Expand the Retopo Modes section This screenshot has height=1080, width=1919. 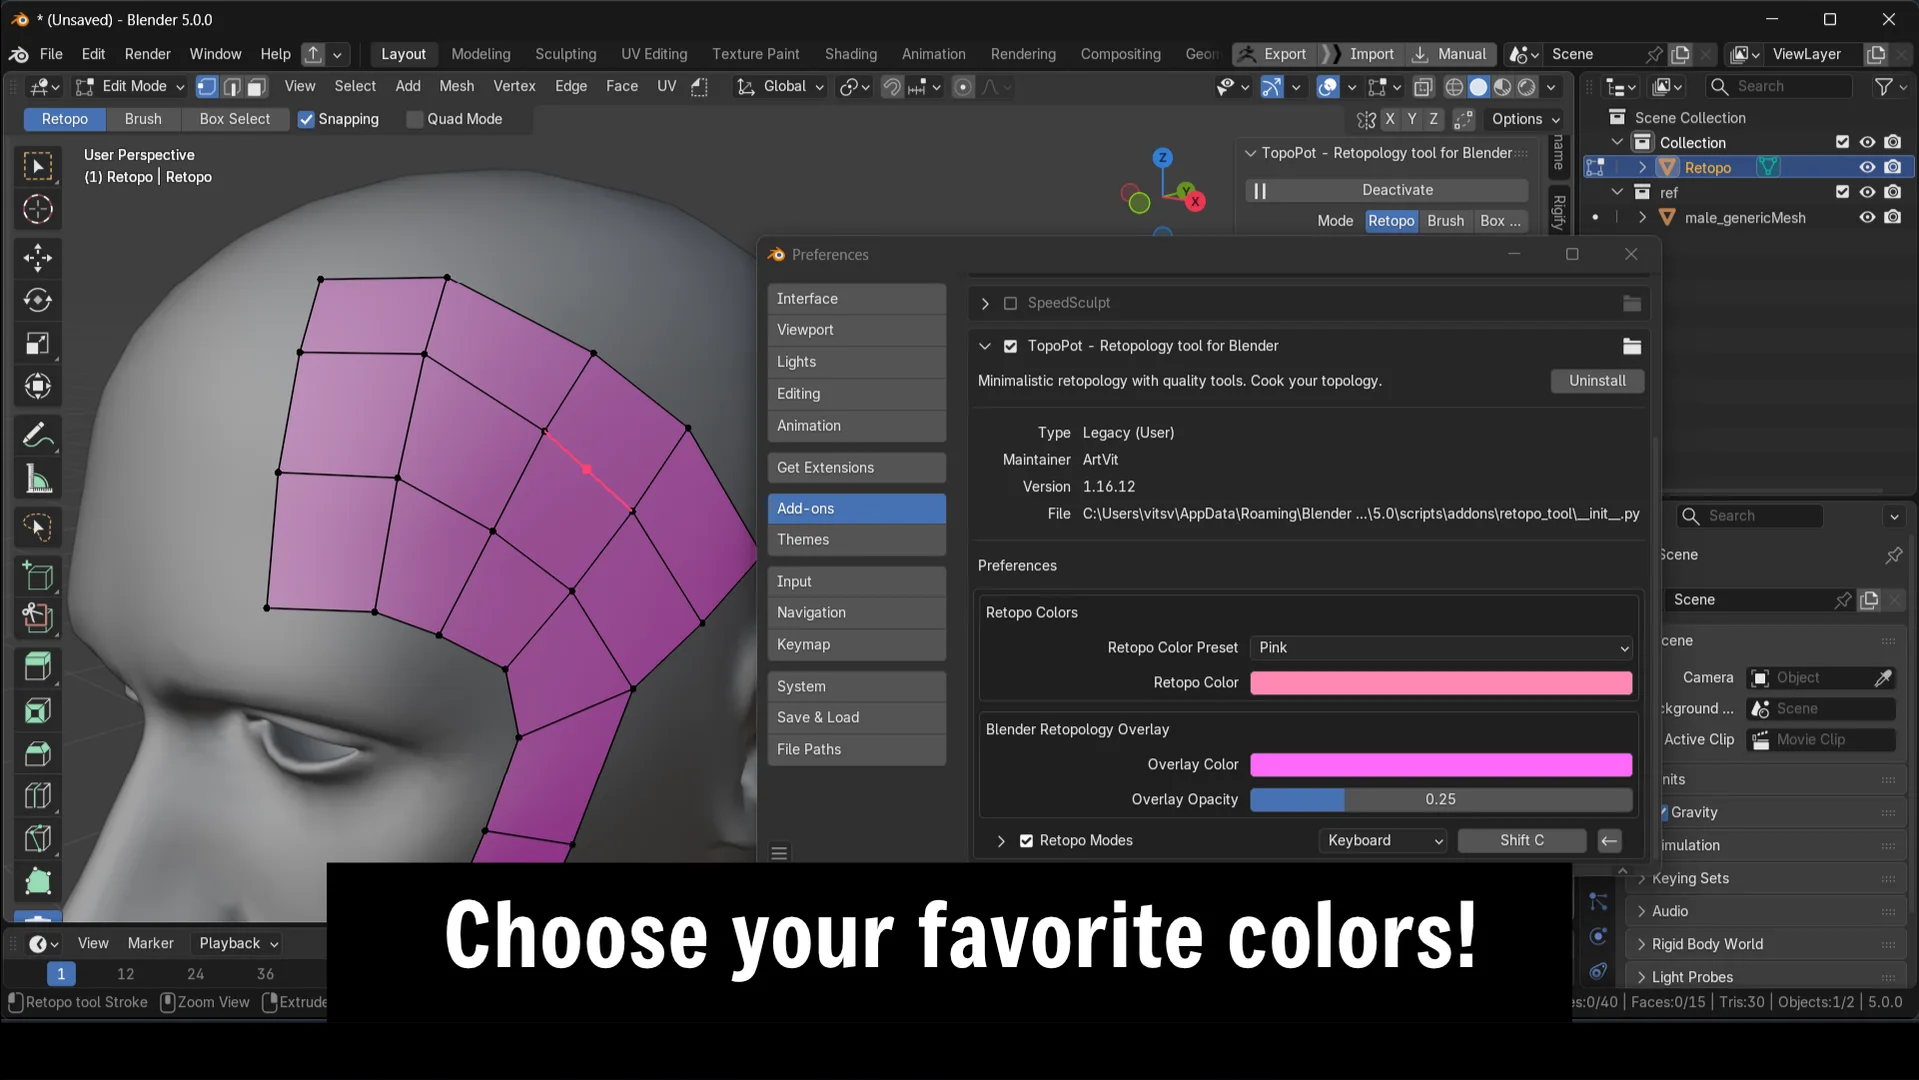pyautogui.click(x=1001, y=841)
